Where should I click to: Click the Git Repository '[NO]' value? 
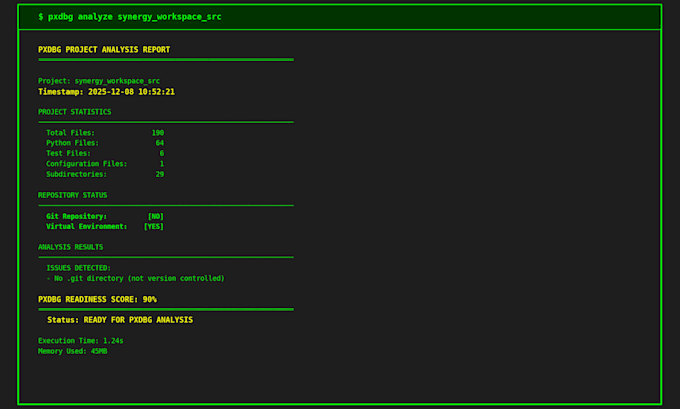tap(156, 216)
